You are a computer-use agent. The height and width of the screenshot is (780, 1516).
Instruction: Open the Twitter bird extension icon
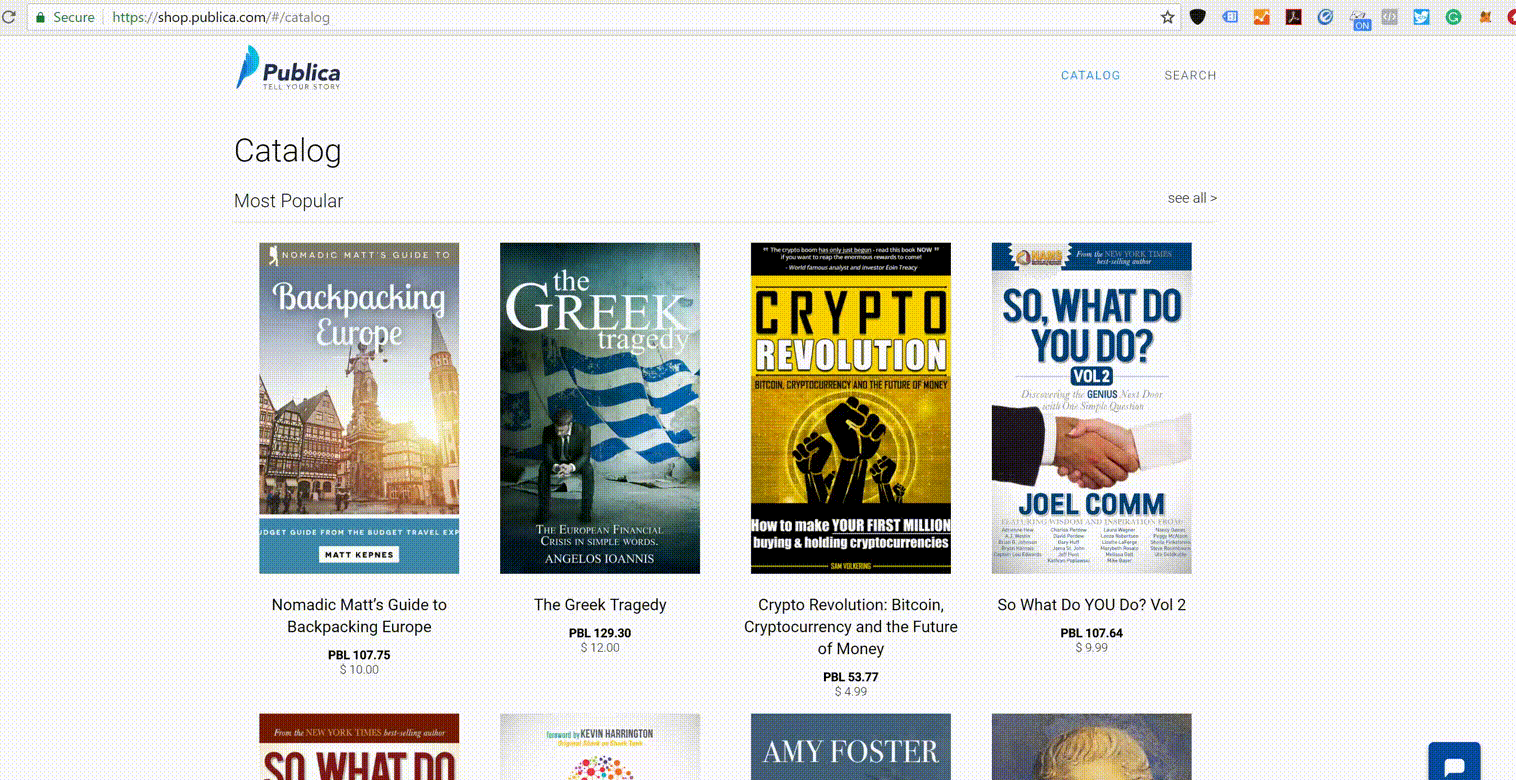coord(1421,17)
